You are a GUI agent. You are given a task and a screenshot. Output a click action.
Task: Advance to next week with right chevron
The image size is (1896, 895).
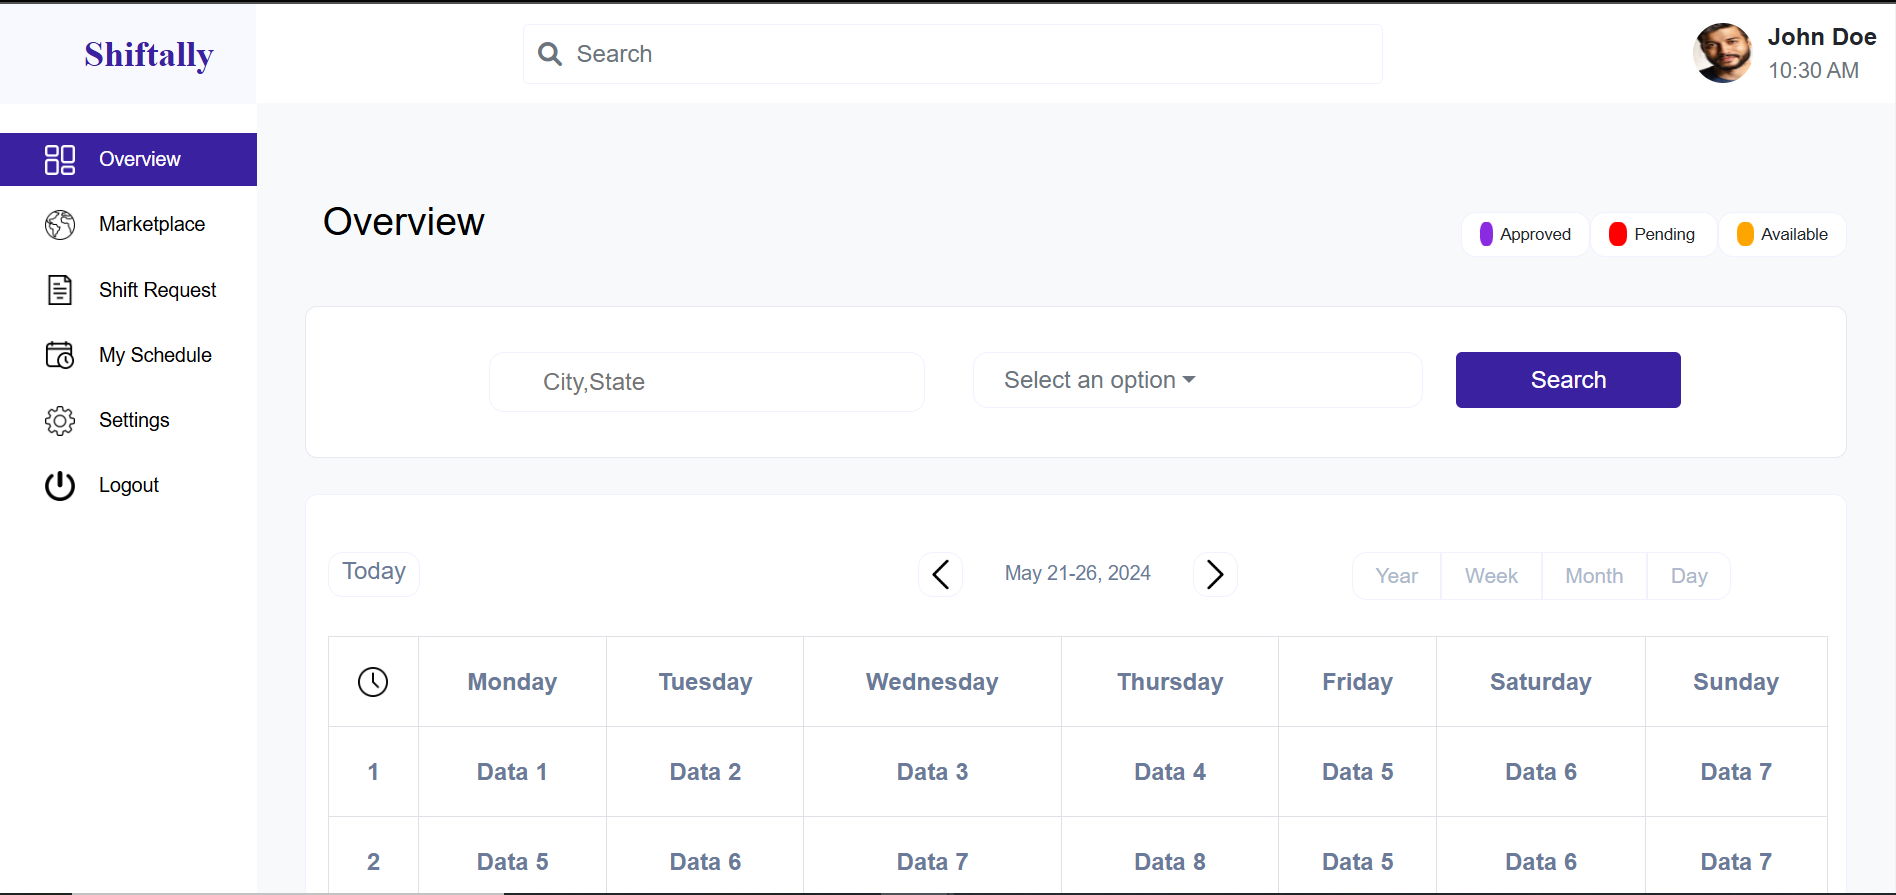pos(1215,575)
